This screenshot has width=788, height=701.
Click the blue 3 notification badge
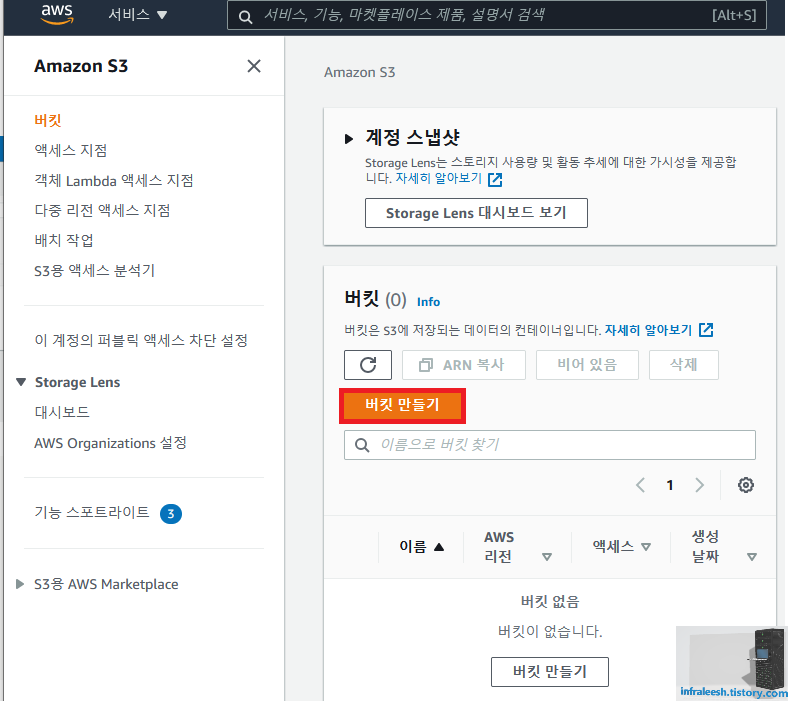point(171,514)
